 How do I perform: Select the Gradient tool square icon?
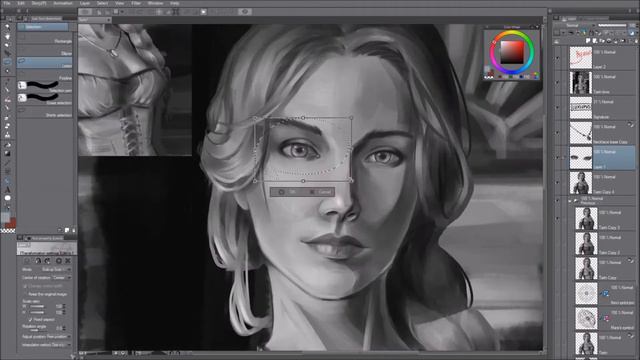pos(7,153)
